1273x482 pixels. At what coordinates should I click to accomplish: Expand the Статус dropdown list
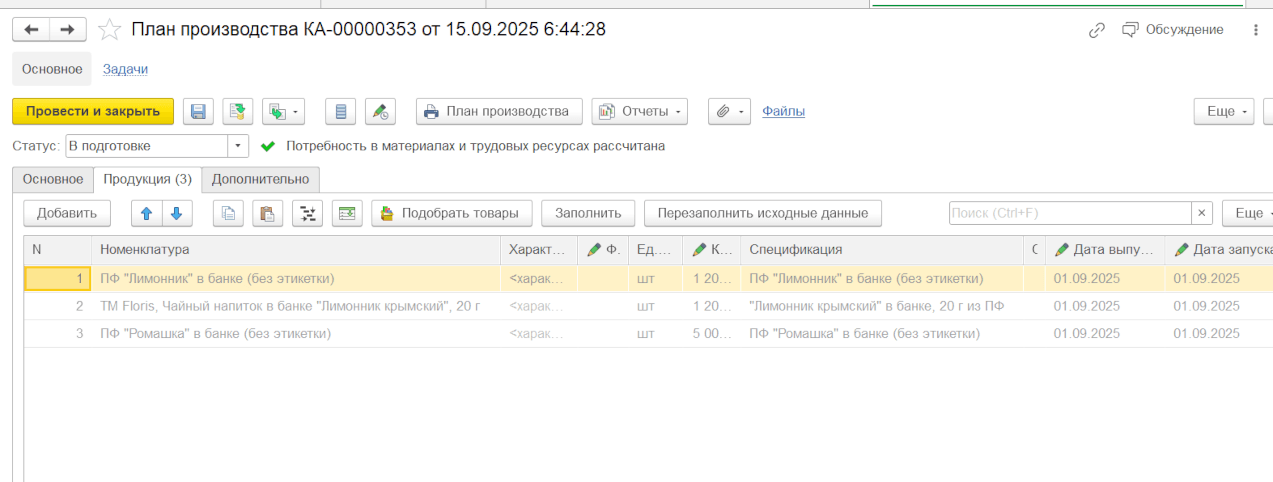pos(238,146)
